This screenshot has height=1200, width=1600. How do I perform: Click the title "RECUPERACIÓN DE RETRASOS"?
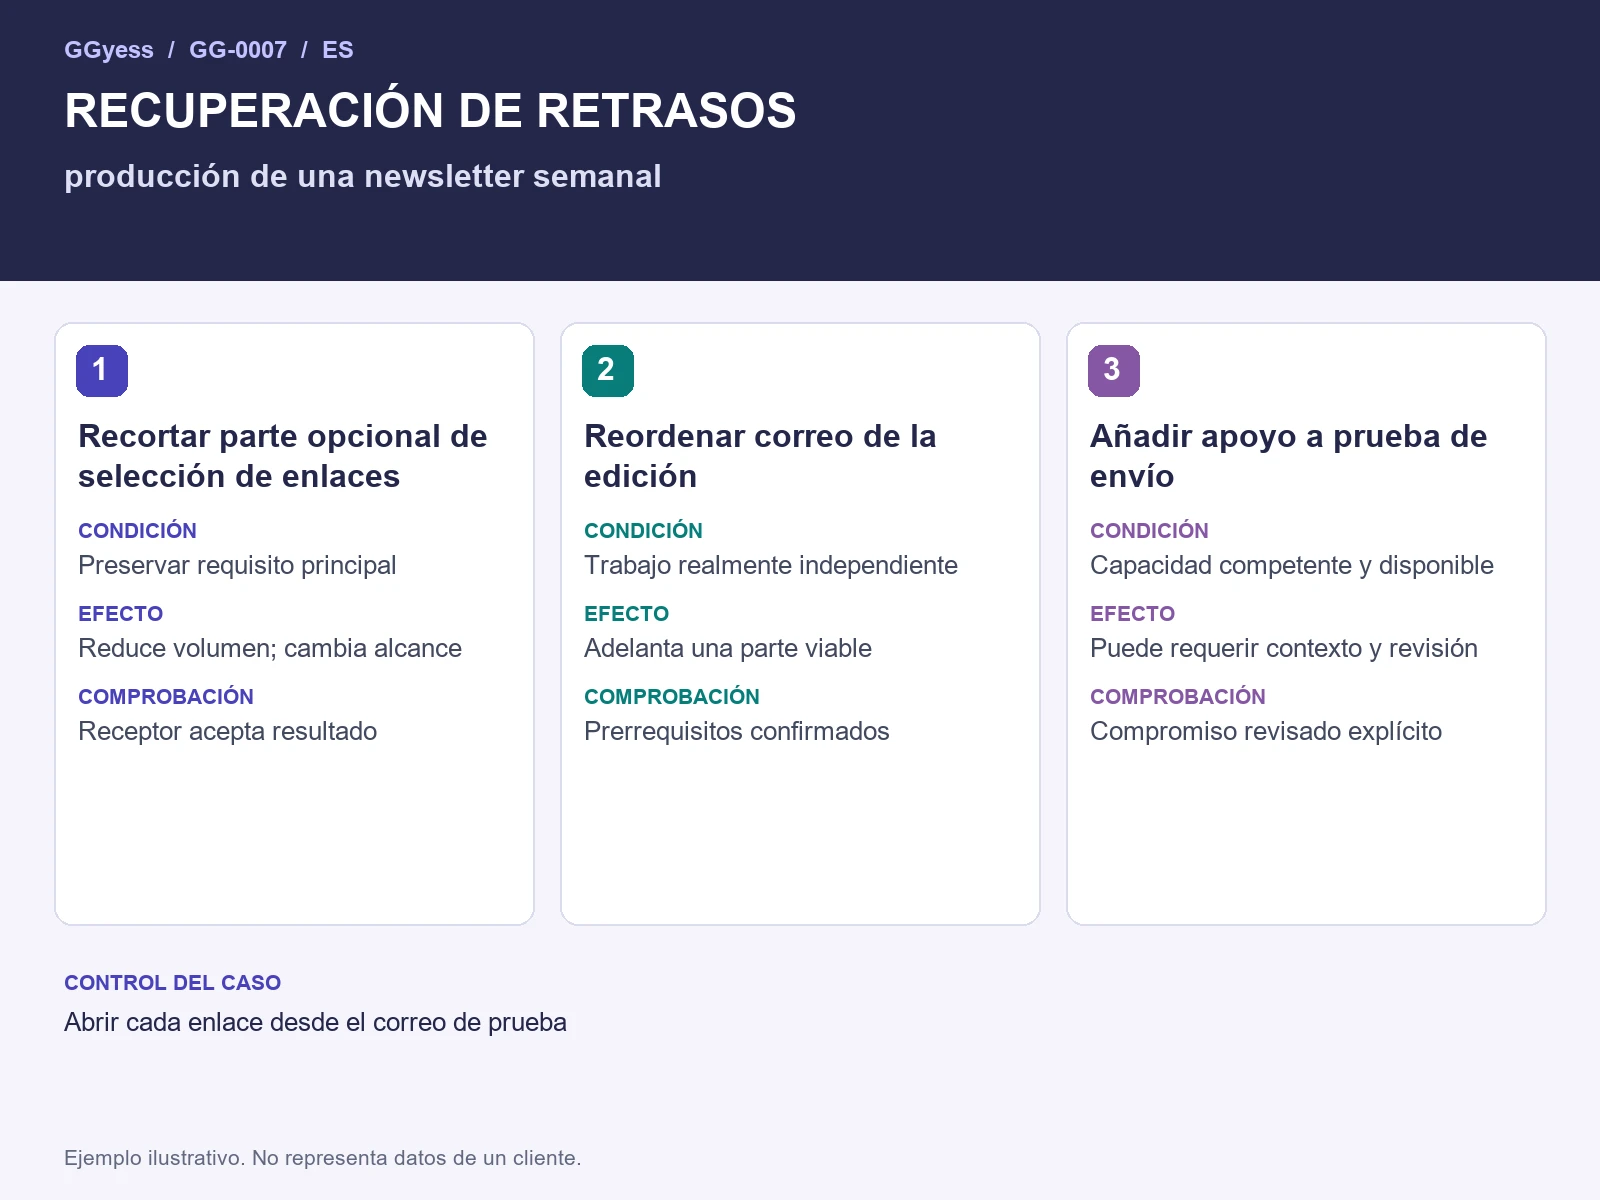(430, 111)
